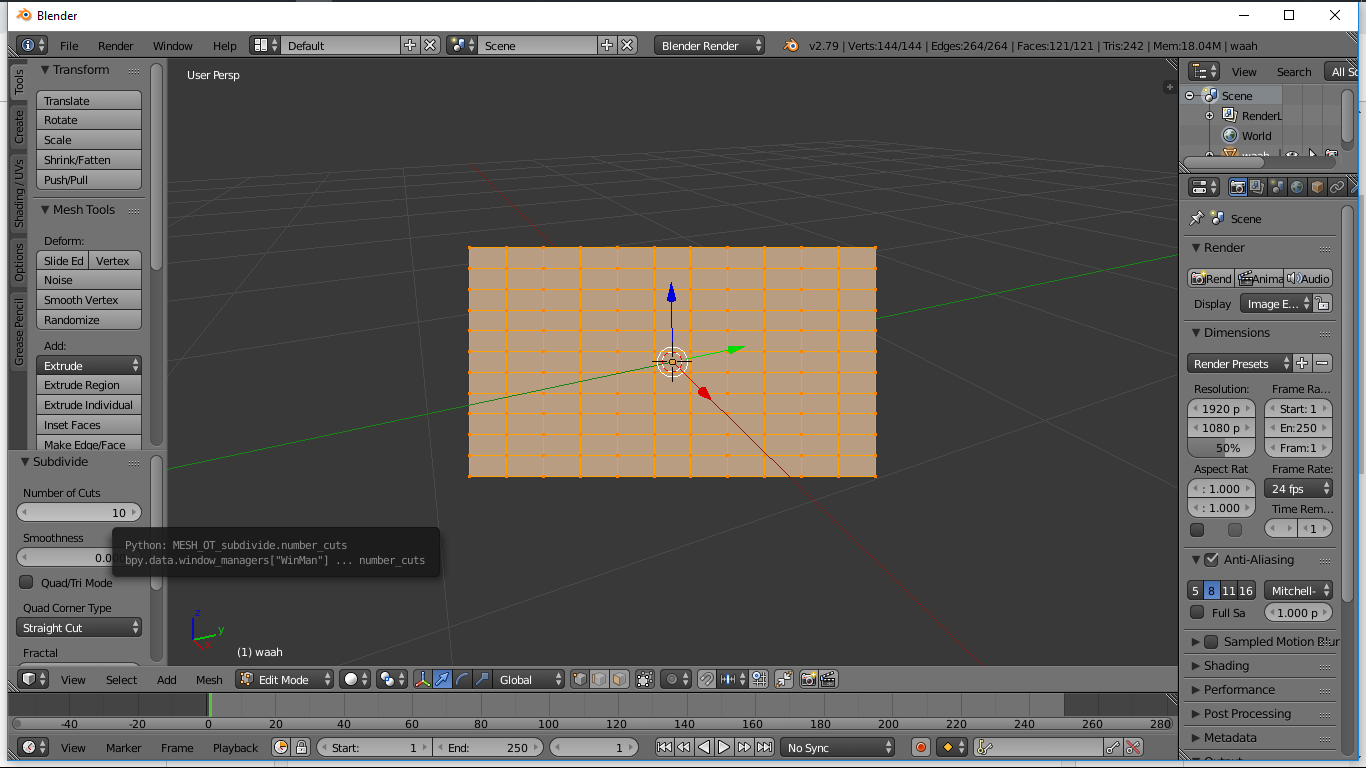Click the pin icon next to Scene

click(1196, 218)
